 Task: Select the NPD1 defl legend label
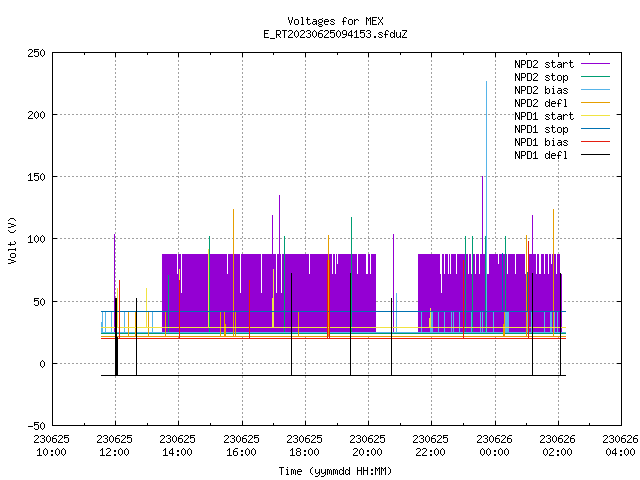pos(541,155)
